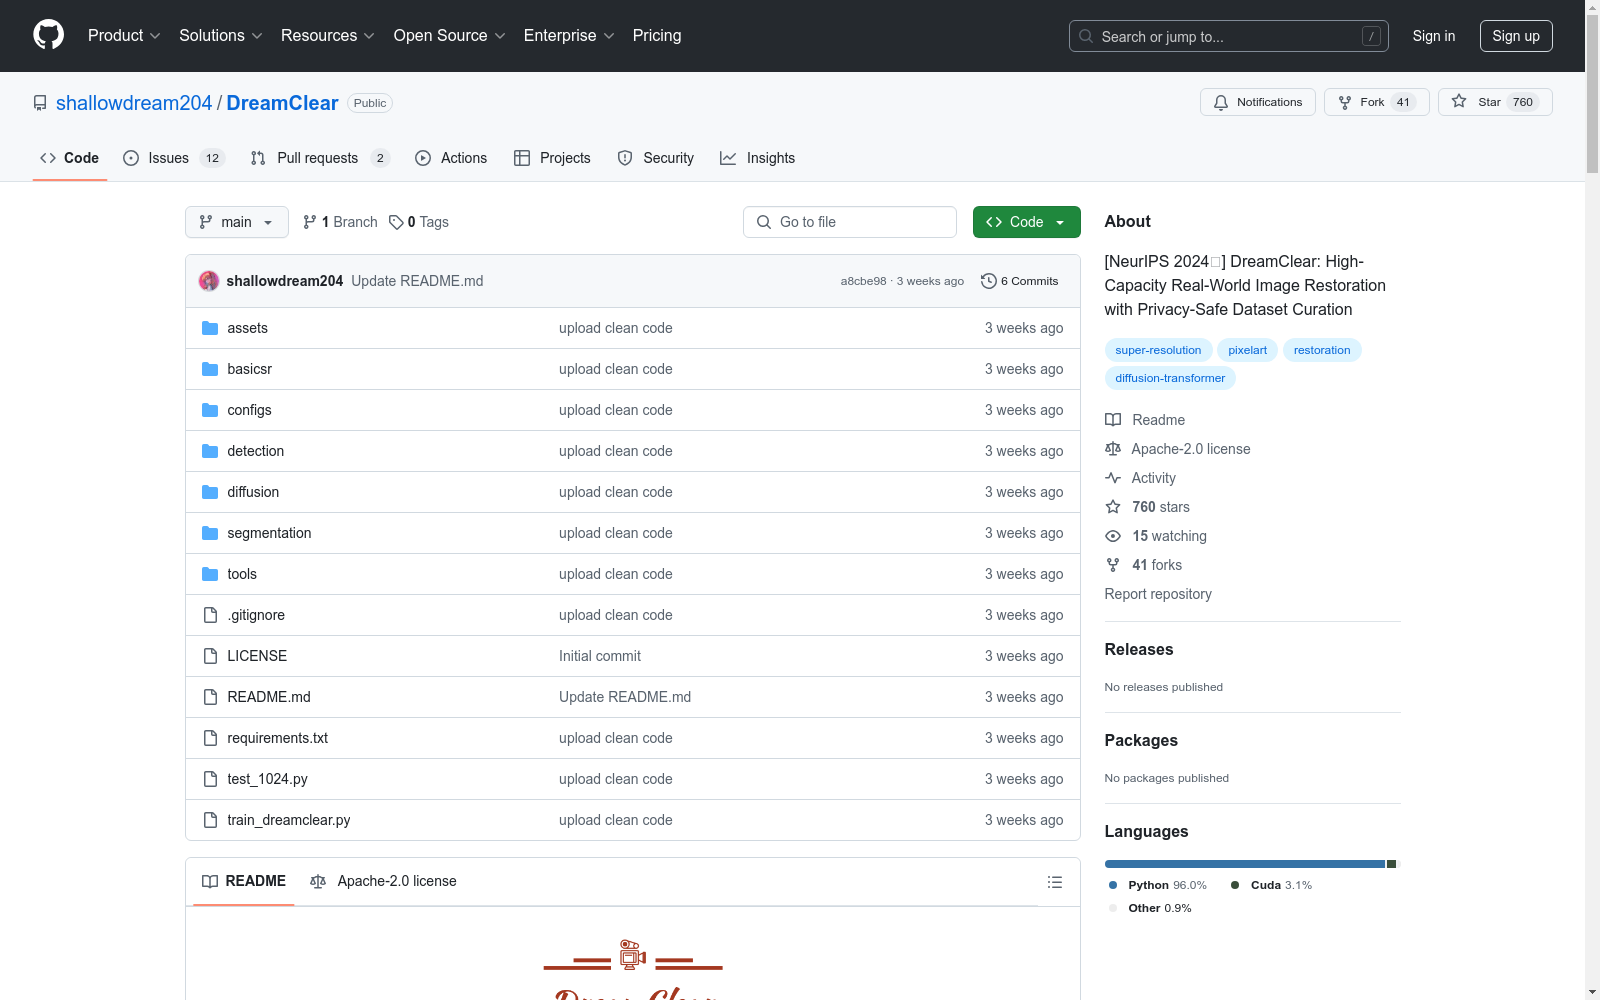Click the diffusion-transformer topic tag
Viewport: 1600px width, 1000px height.
1170,378
